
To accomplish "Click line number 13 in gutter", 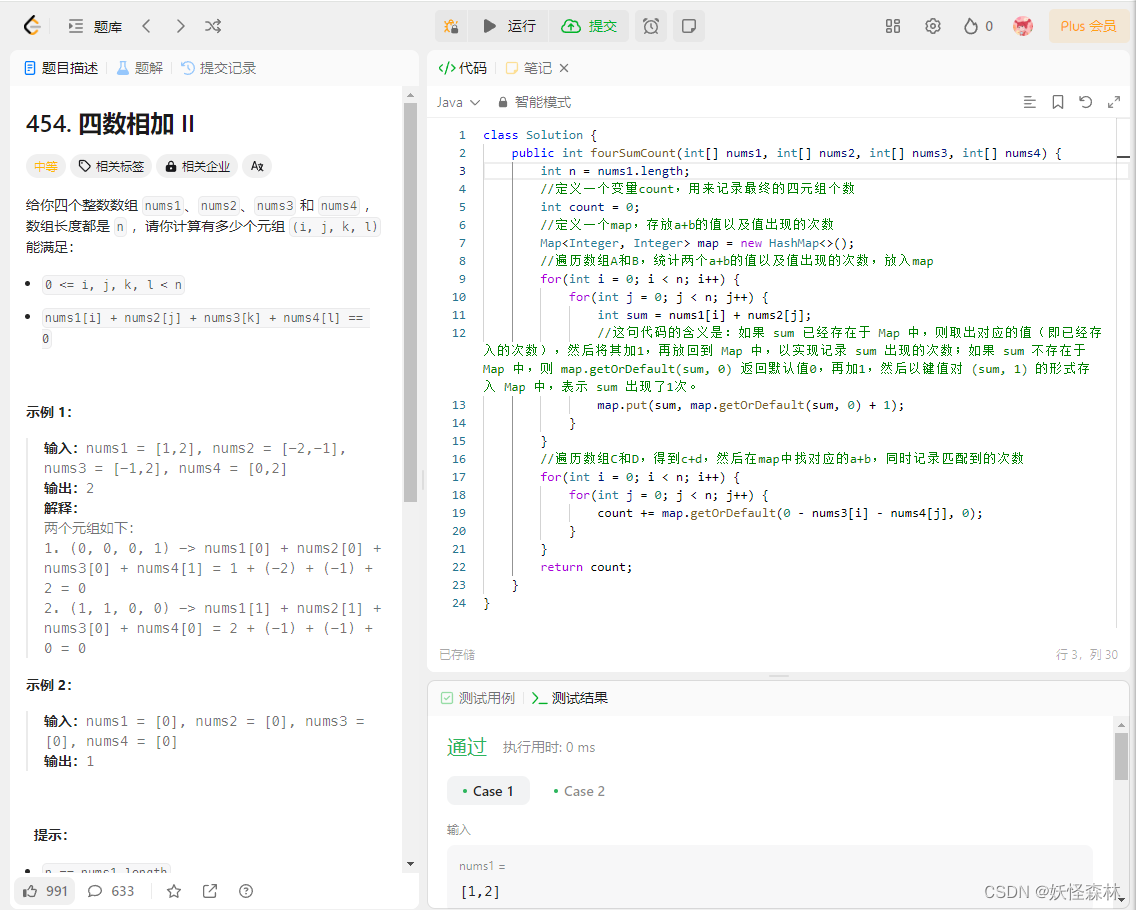I will pos(459,405).
